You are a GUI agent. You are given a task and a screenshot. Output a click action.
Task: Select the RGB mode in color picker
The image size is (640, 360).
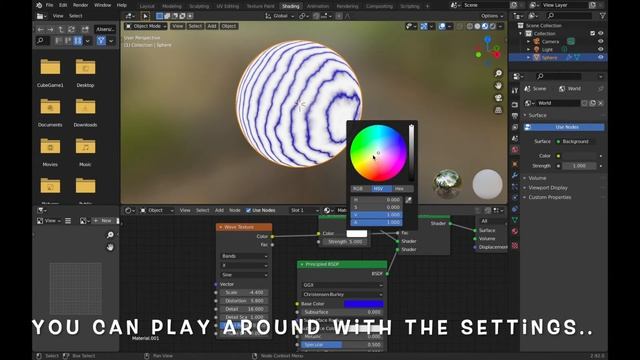[x=361, y=189]
